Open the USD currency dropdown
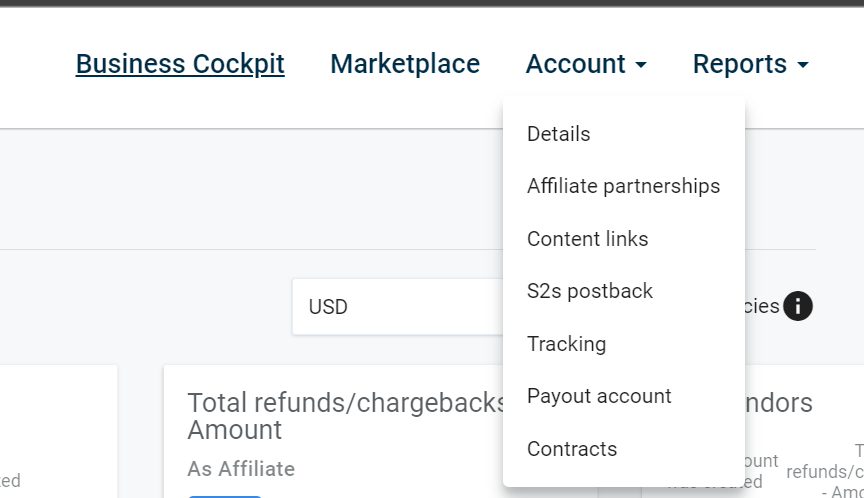The height and width of the screenshot is (498, 864). click(400, 307)
